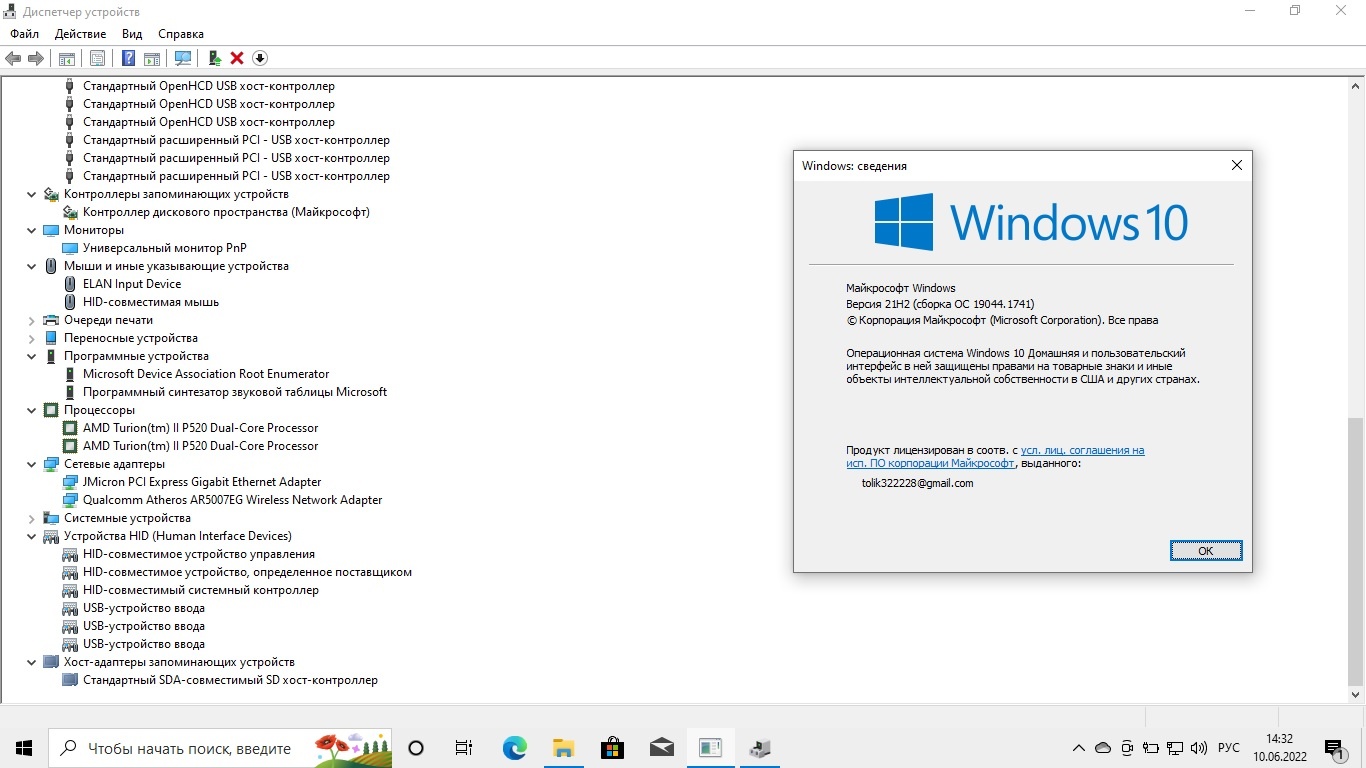
Task: Select Контроллер дискового пространства (Майкрософт)
Action: (226, 212)
